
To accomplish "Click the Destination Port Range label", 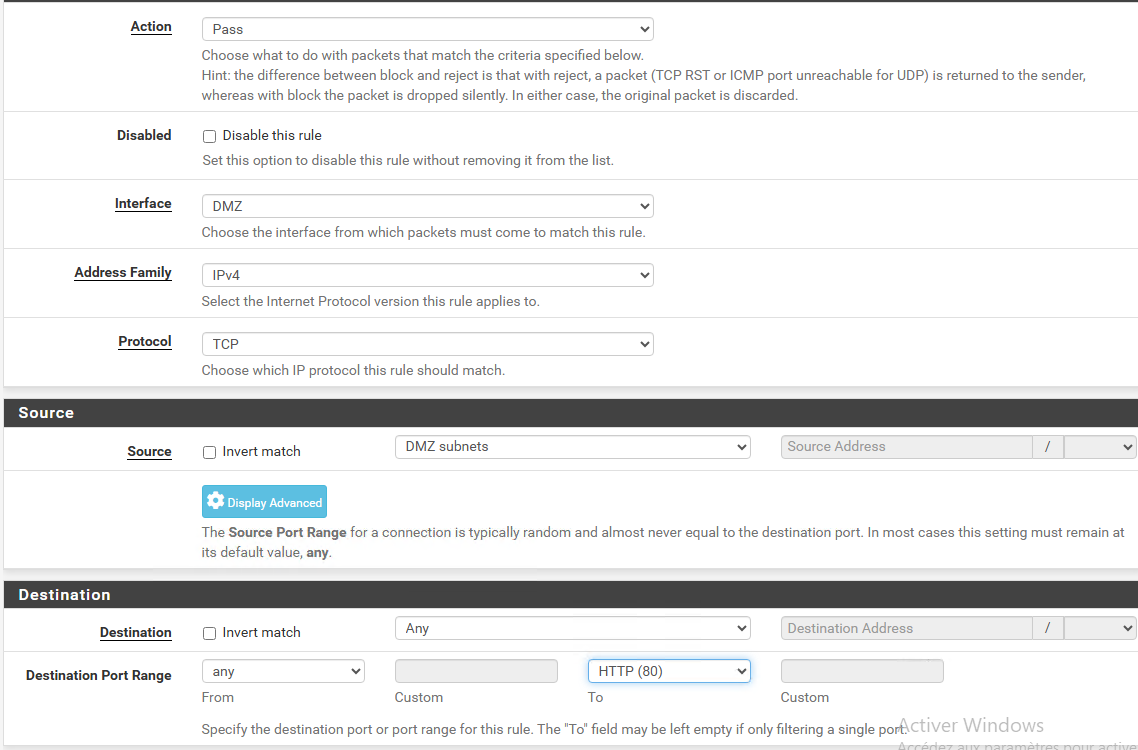I will (x=99, y=676).
